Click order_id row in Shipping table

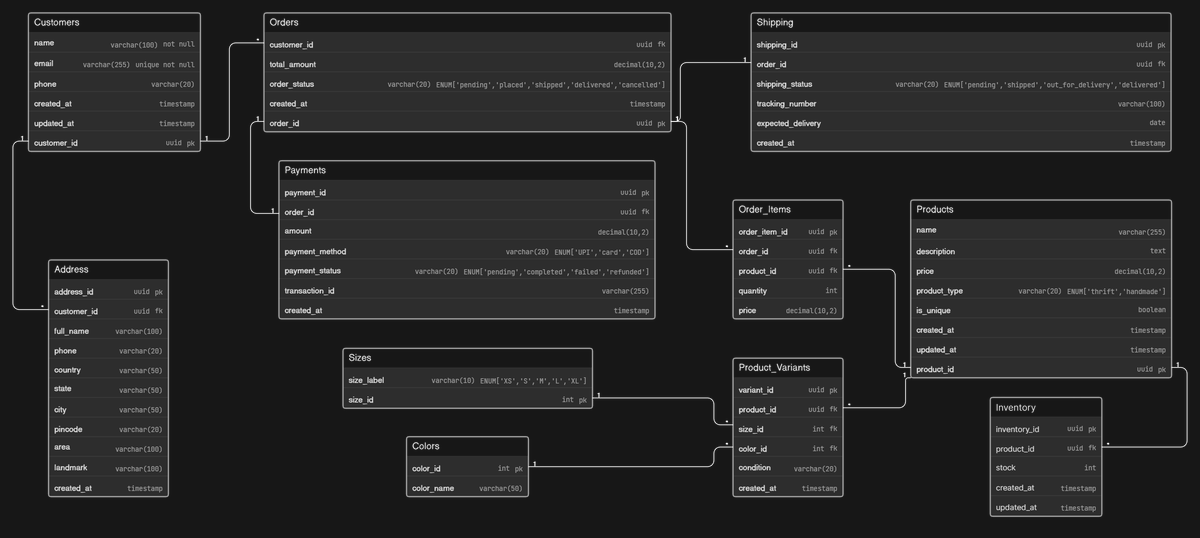[x=961, y=64]
